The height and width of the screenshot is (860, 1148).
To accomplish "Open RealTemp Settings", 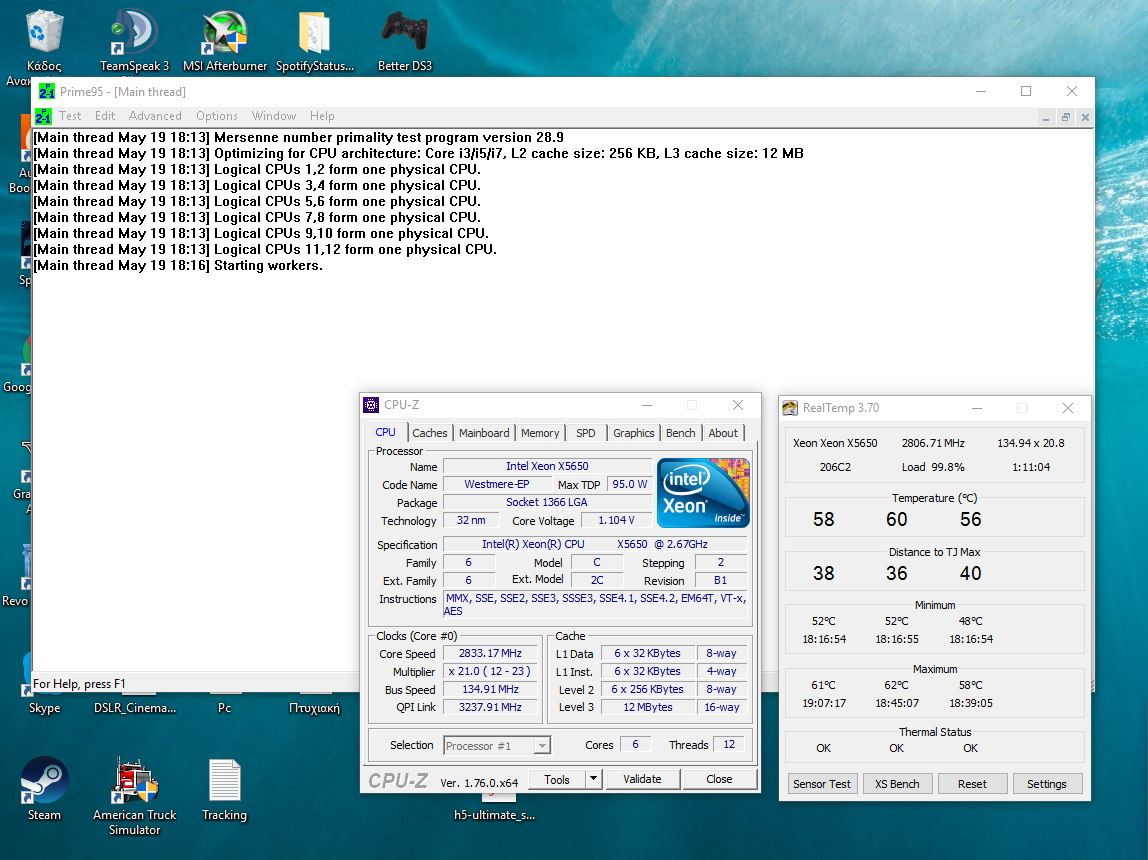I will point(1047,783).
